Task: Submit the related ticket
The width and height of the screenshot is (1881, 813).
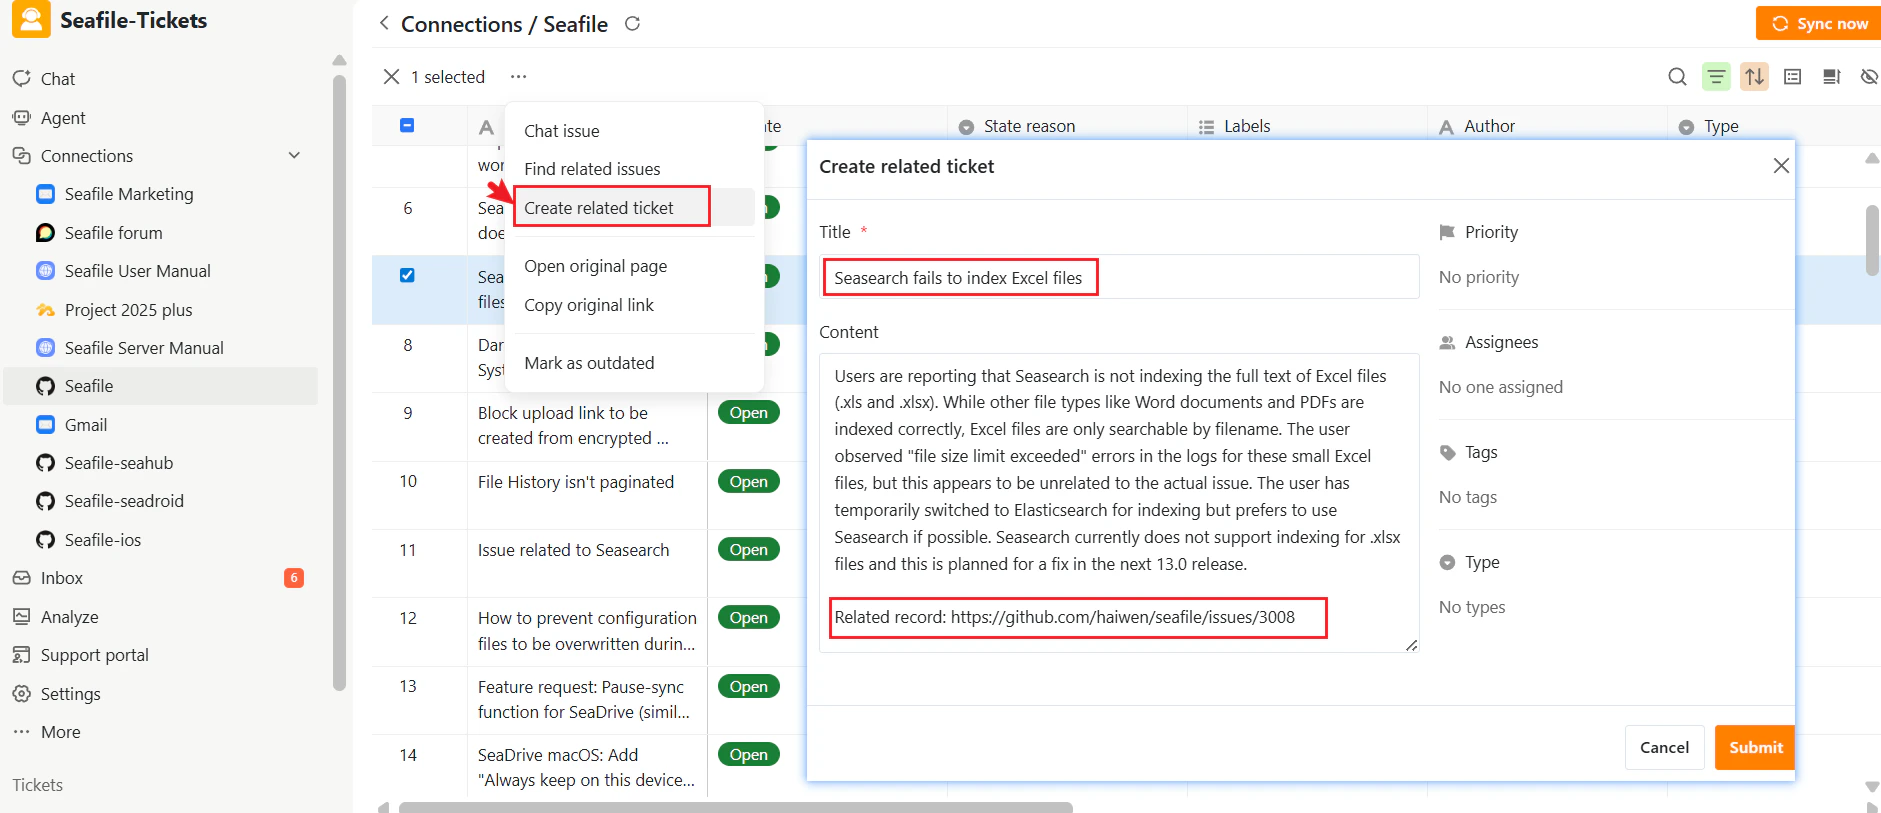Action: pyautogui.click(x=1755, y=748)
